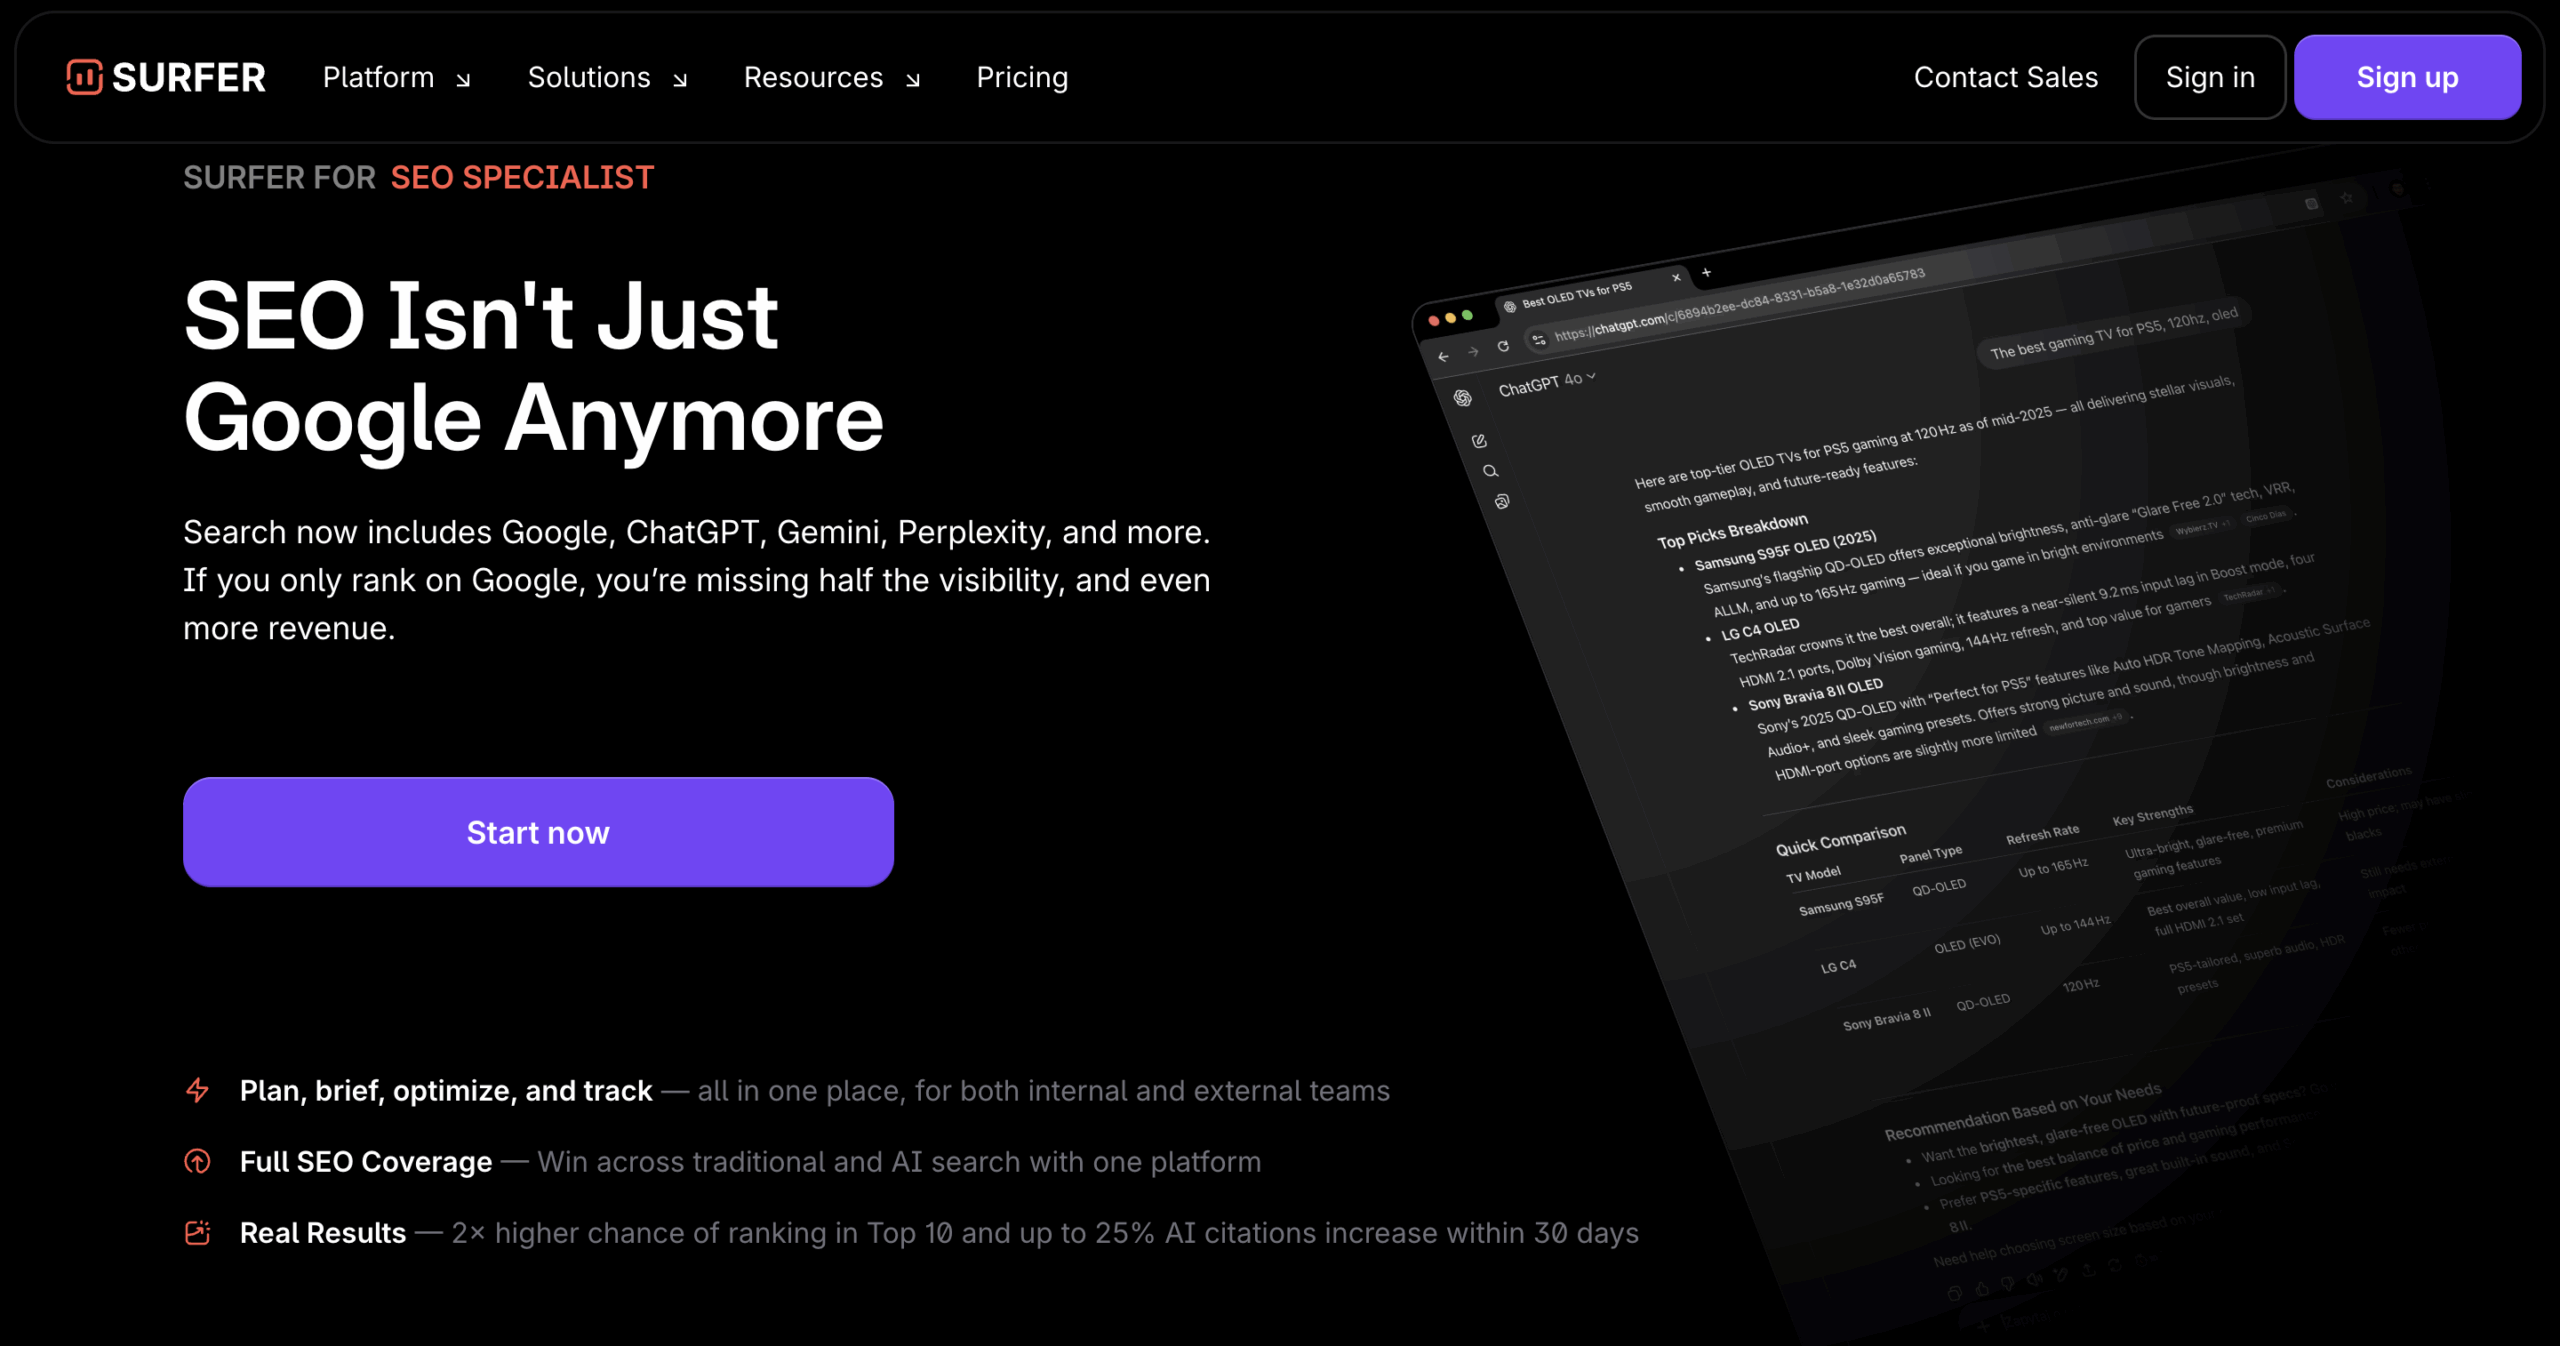Viewport: 2560px width, 1346px height.
Task: Click the site settings icon in the address bar
Action: [1539, 340]
